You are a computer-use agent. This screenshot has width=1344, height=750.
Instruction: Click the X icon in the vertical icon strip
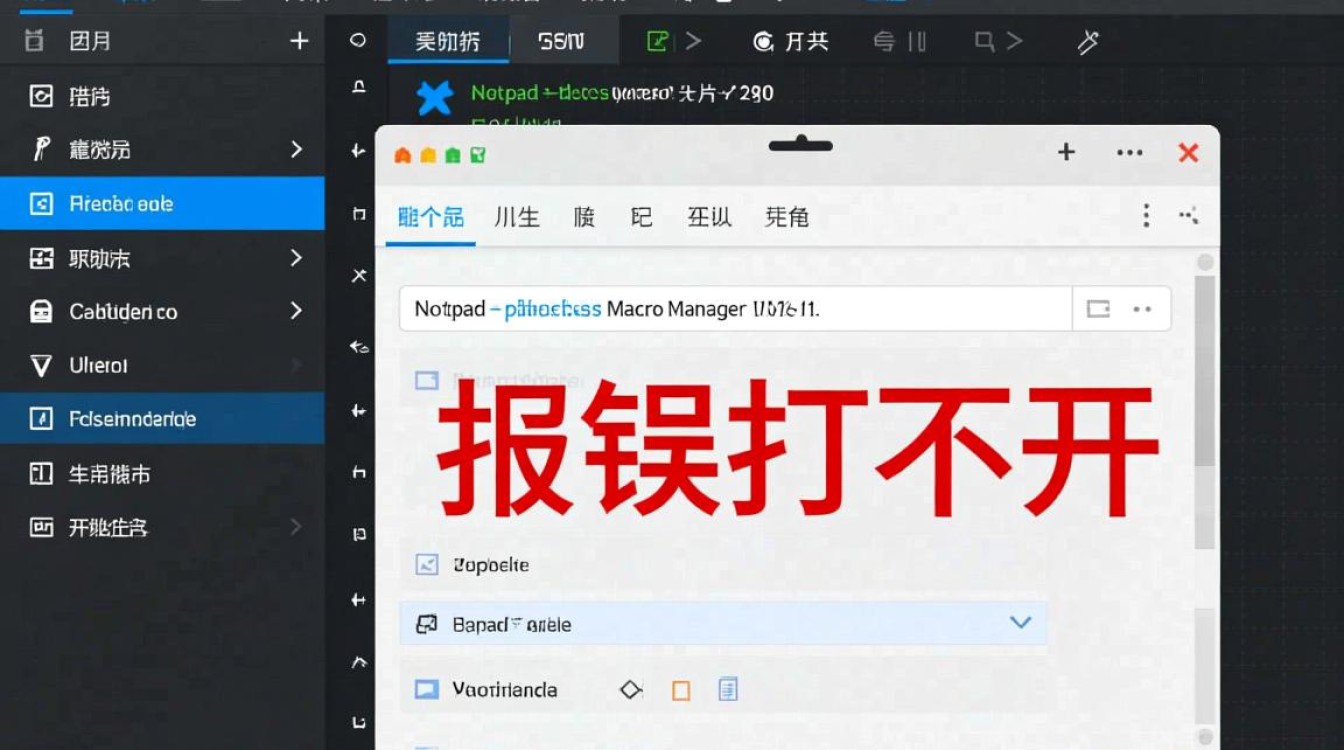point(359,276)
